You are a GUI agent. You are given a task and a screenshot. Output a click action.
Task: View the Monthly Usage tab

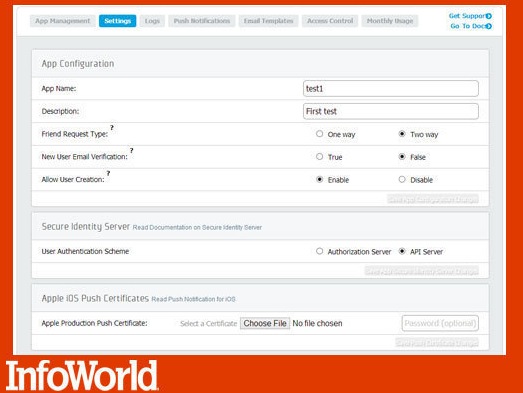click(x=390, y=21)
